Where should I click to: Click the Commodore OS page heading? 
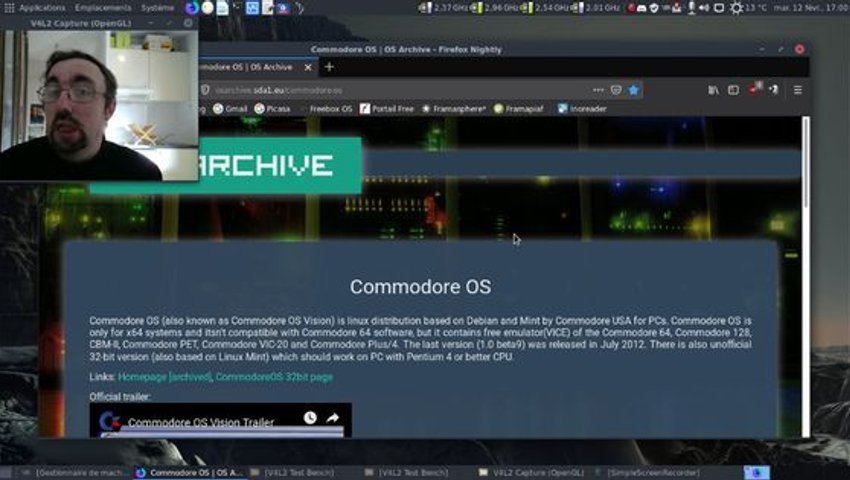(x=421, y=287)
